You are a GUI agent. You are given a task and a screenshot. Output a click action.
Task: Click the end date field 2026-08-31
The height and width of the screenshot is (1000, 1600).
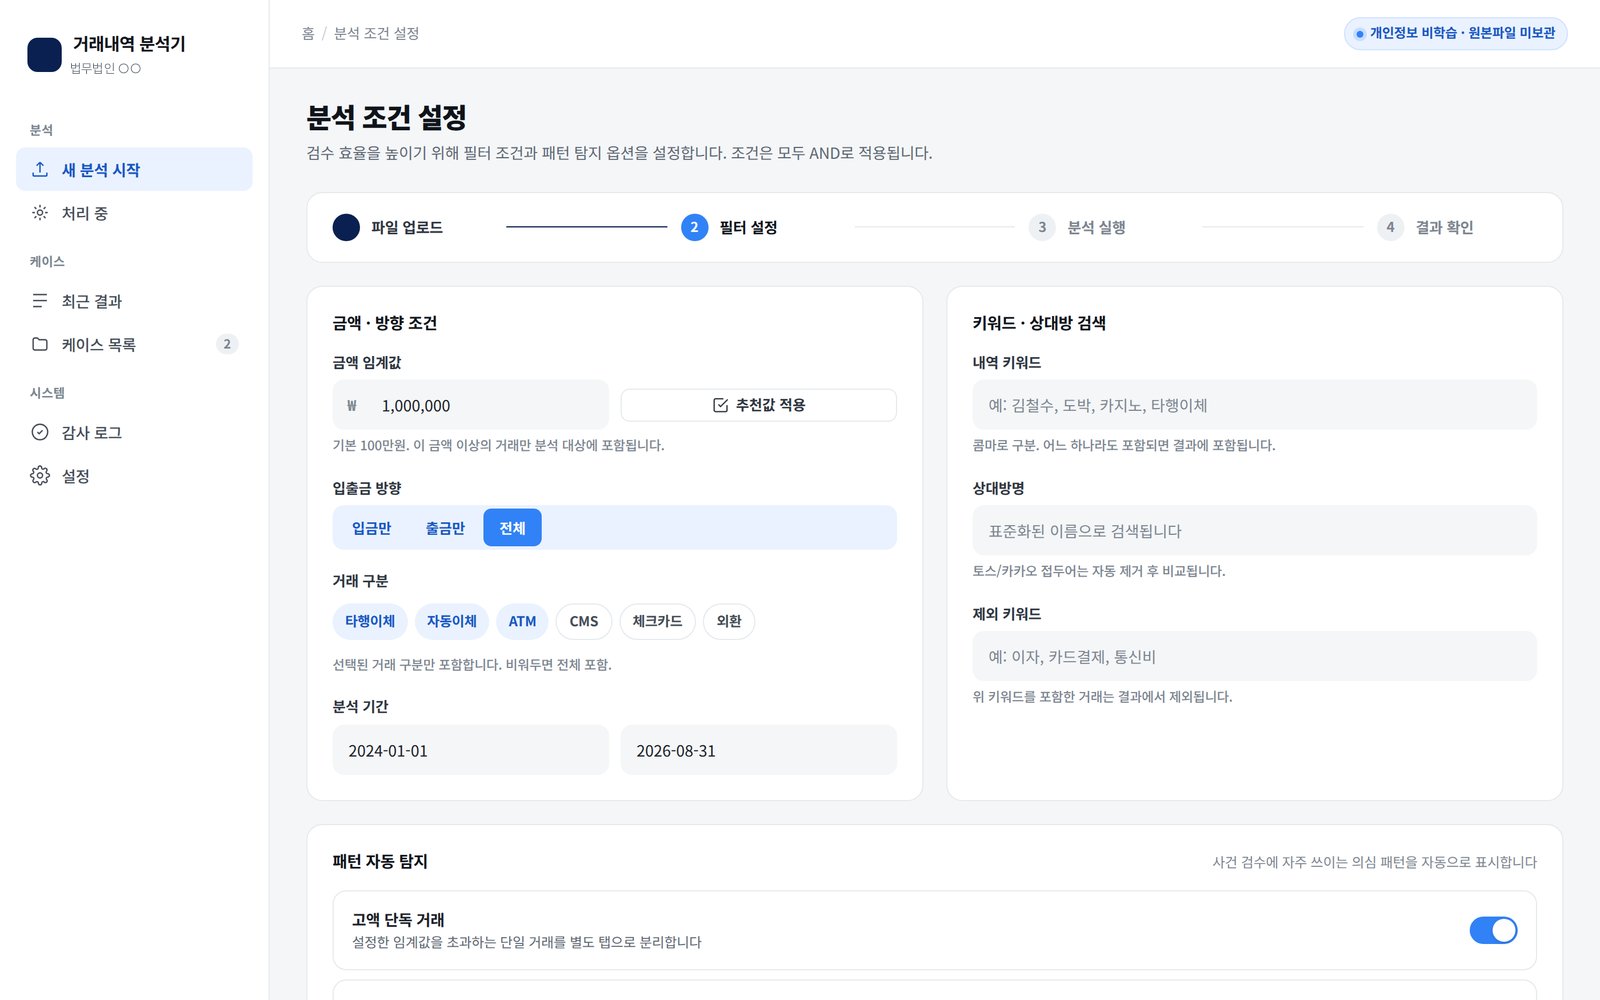pyautogui.click(x=758, y=750)
